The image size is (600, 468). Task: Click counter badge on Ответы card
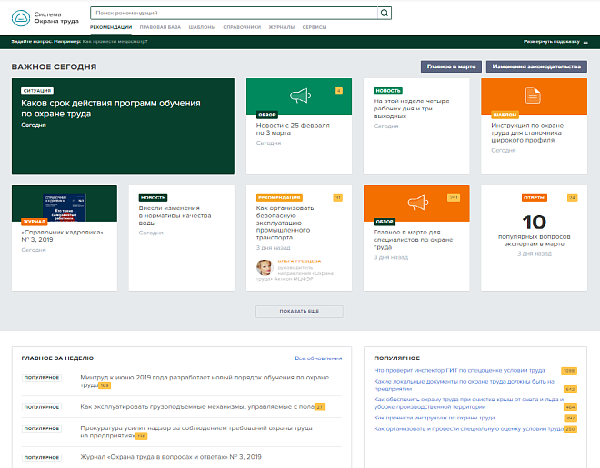[x=572, y=197]
